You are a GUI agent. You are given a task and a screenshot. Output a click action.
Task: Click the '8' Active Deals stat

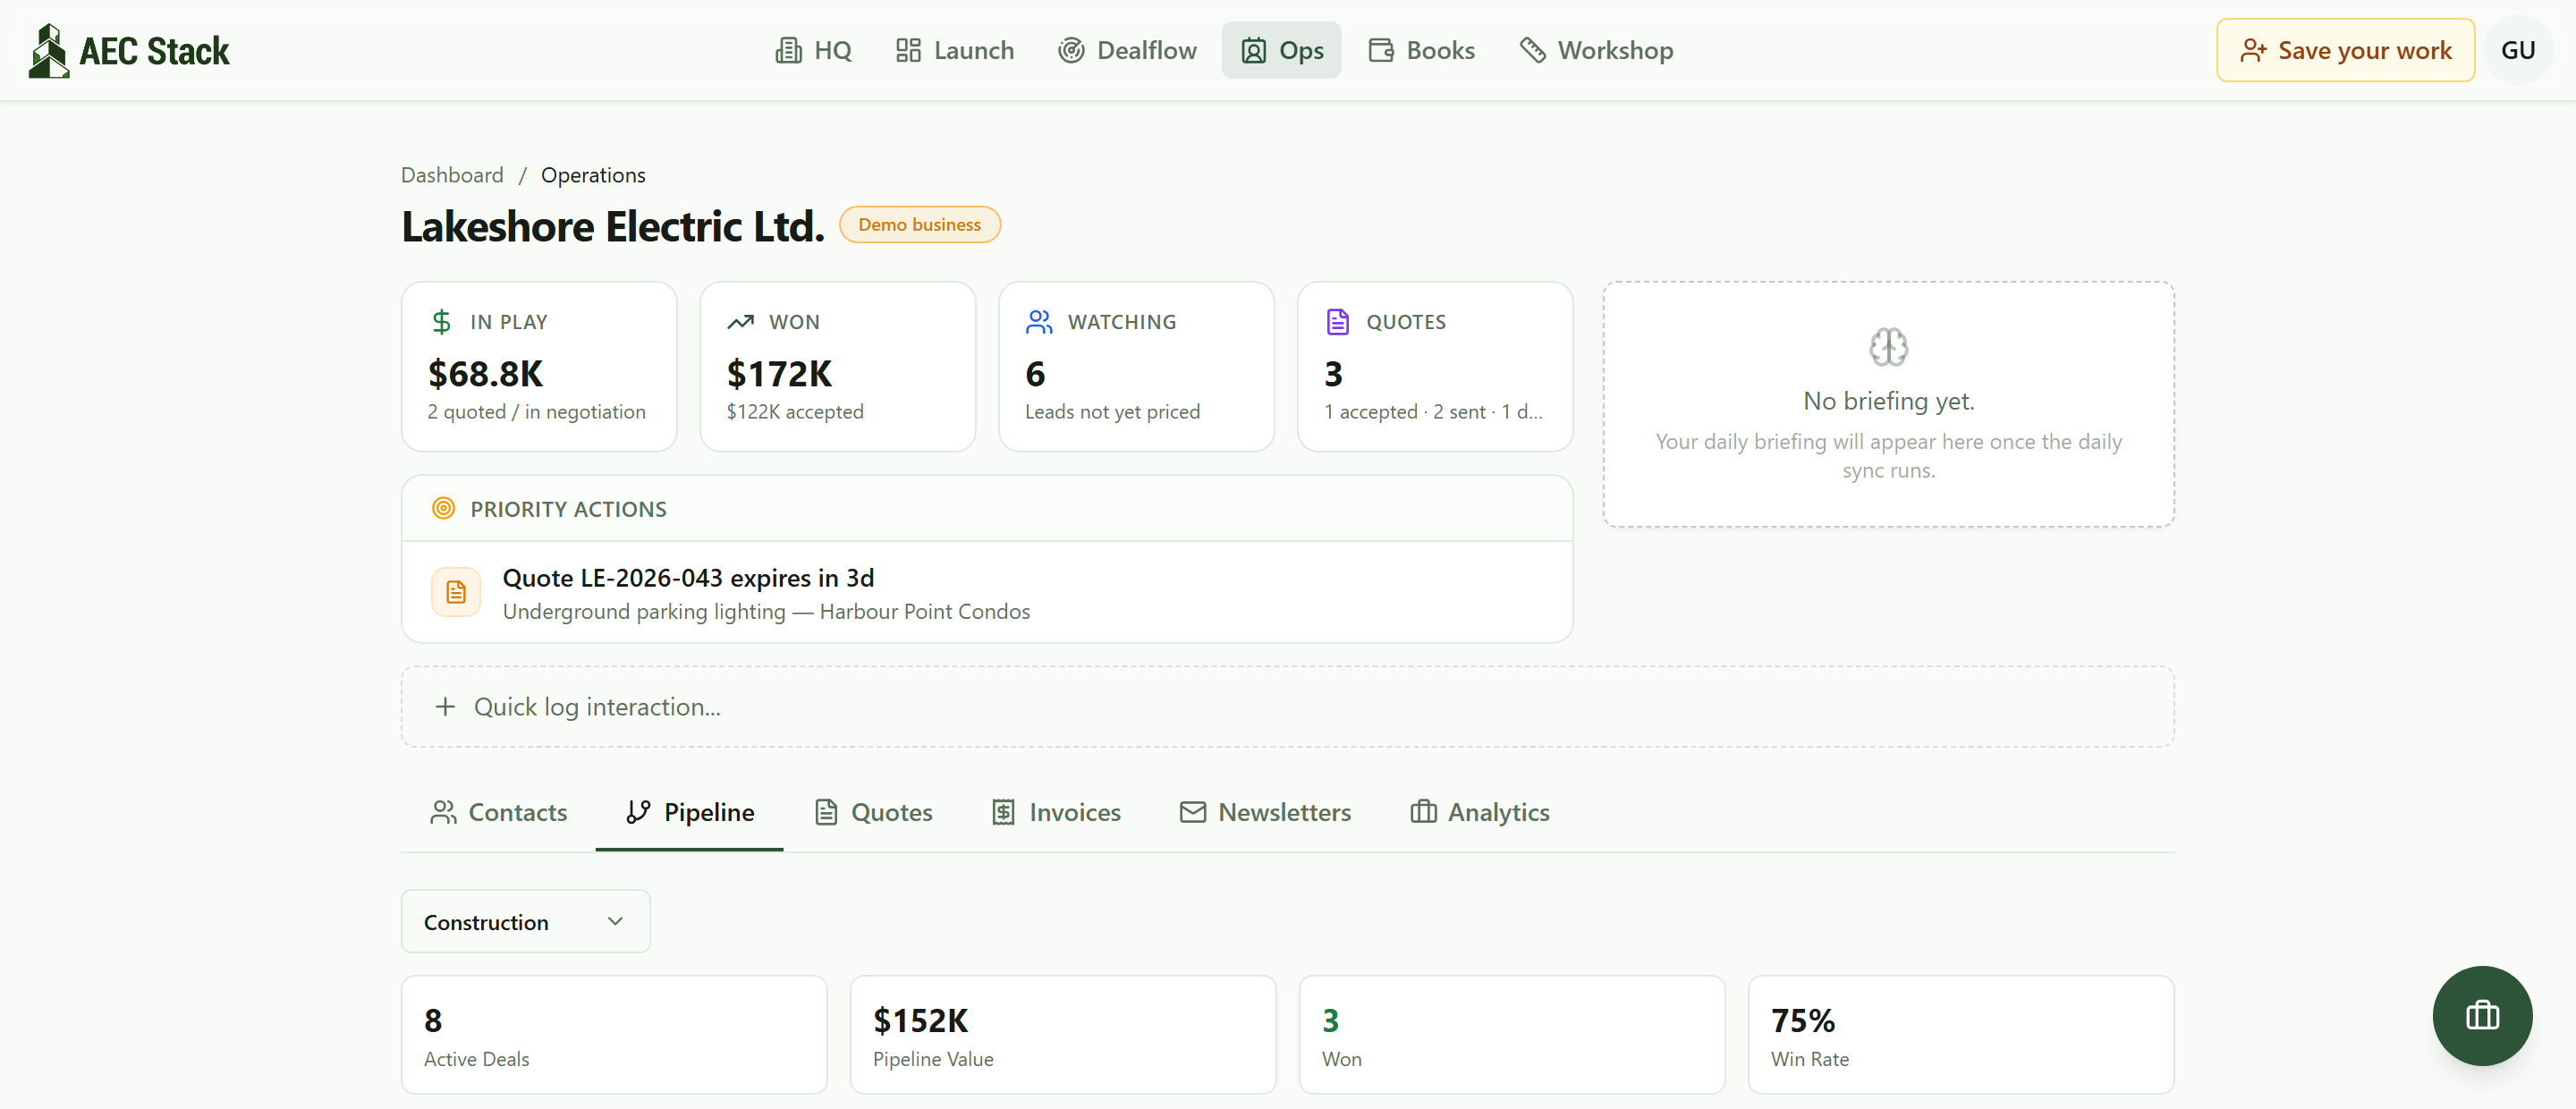(x=433, y=1021)
